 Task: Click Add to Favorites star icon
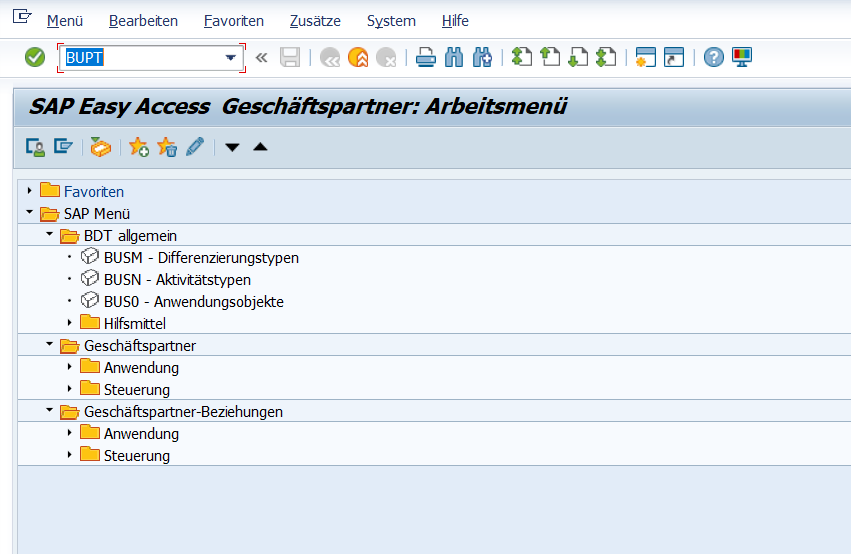pos(139,147)
